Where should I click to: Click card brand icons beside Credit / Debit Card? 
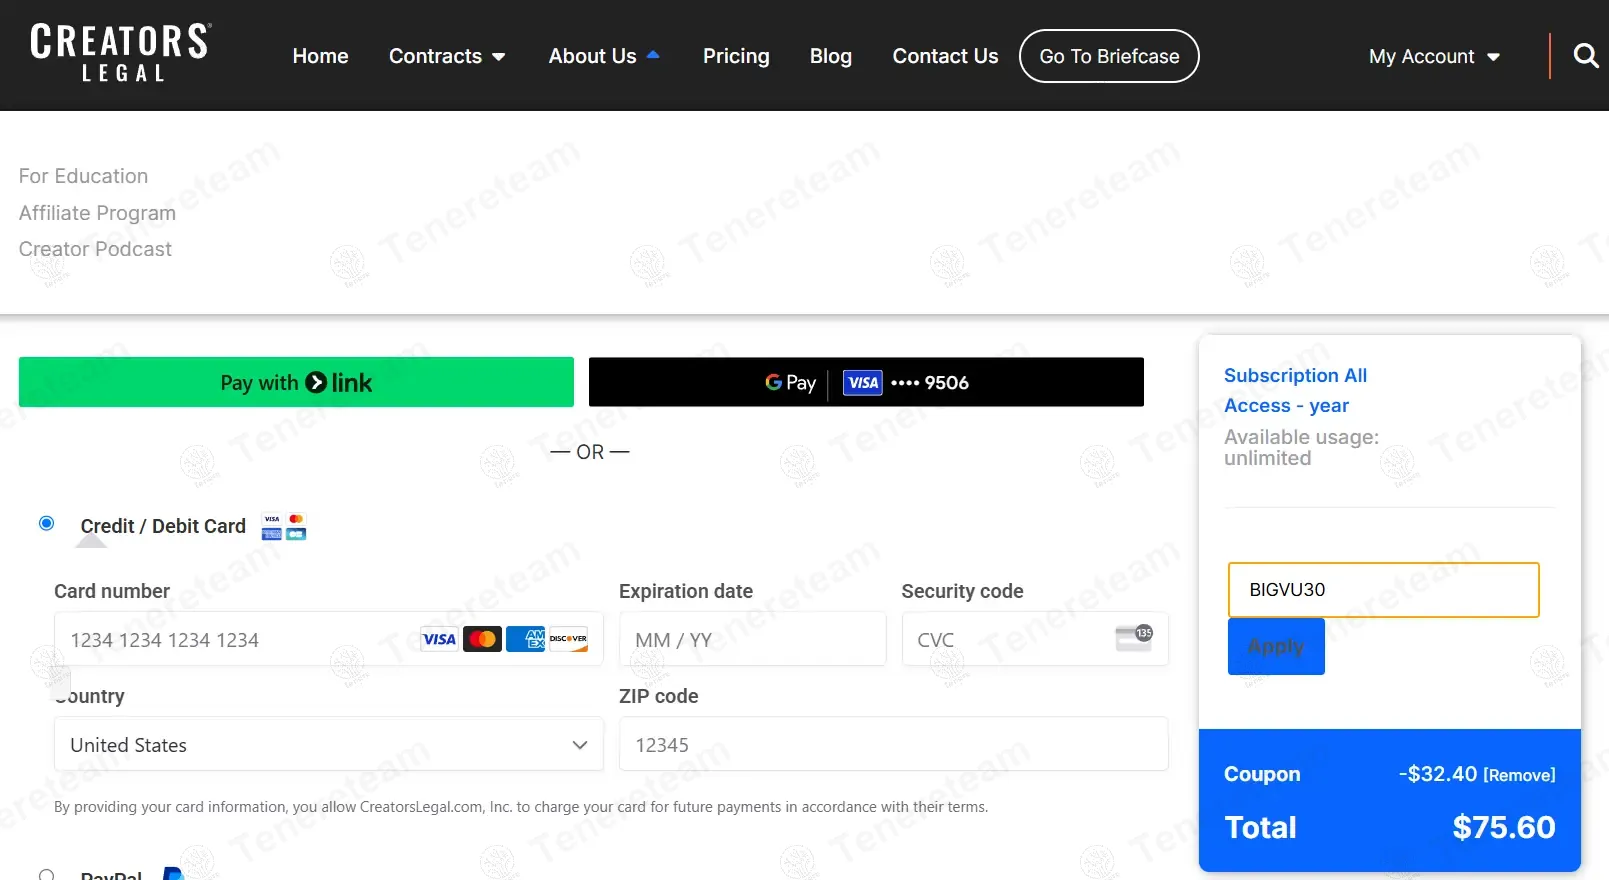click(284, 526)
